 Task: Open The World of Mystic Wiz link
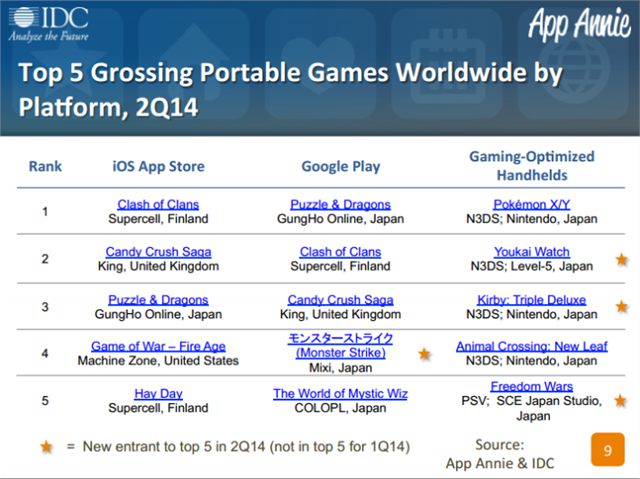point(340,394)
